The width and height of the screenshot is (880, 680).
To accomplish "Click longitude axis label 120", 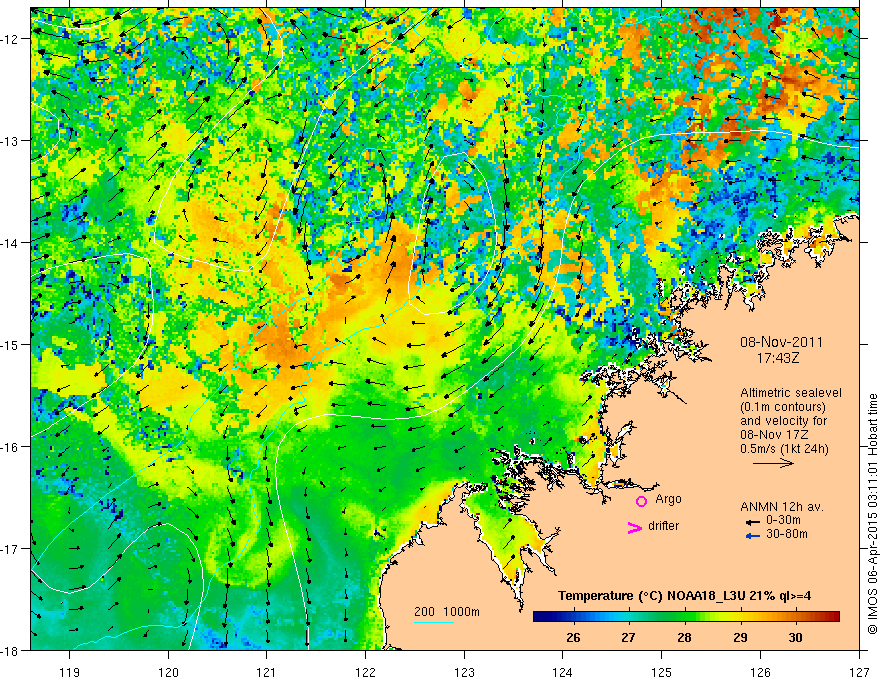I will [x=168, y=672].
